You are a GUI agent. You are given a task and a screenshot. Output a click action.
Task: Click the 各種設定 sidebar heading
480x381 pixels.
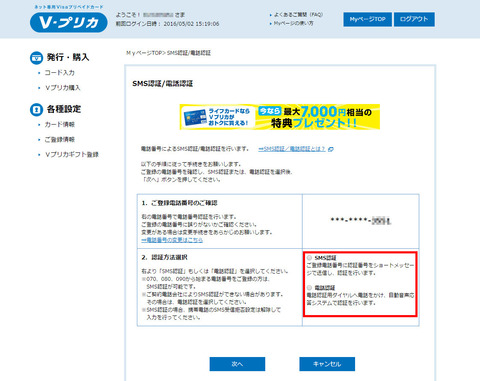64,109
